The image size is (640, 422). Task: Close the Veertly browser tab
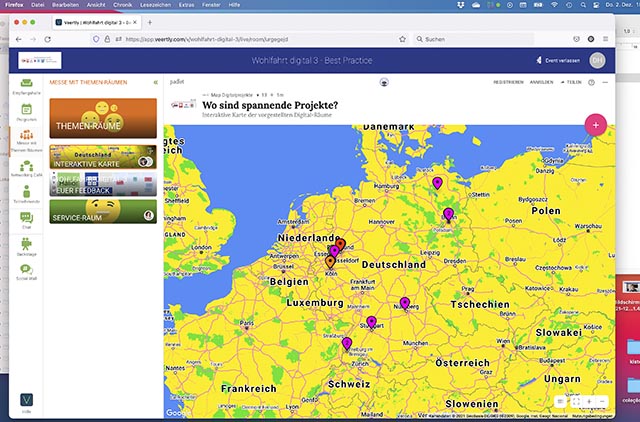pyautogui.click(x=135, y=22)
